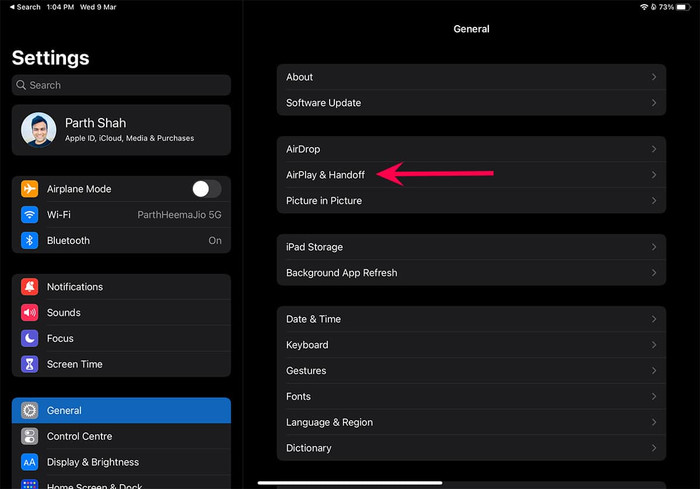Screen dimensions: 700x489
Task: Open Picture in Picture settings
Action: [x=471, y=201]
